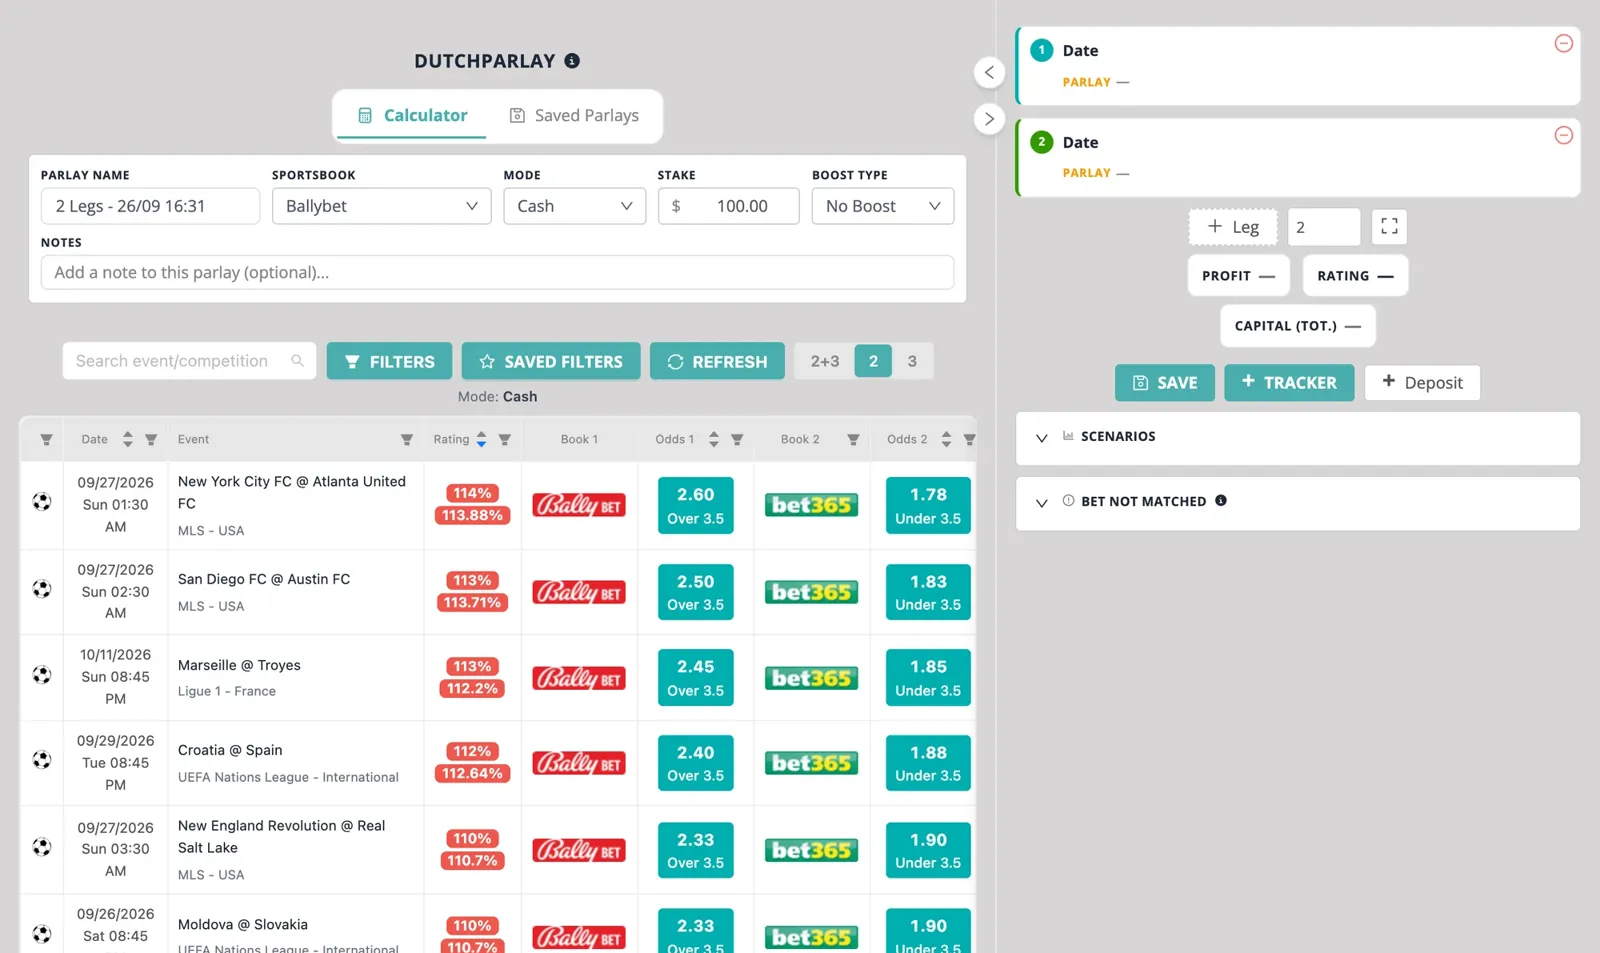Open the Event column filter icon
1600x953 pixels.
[407, 439]
